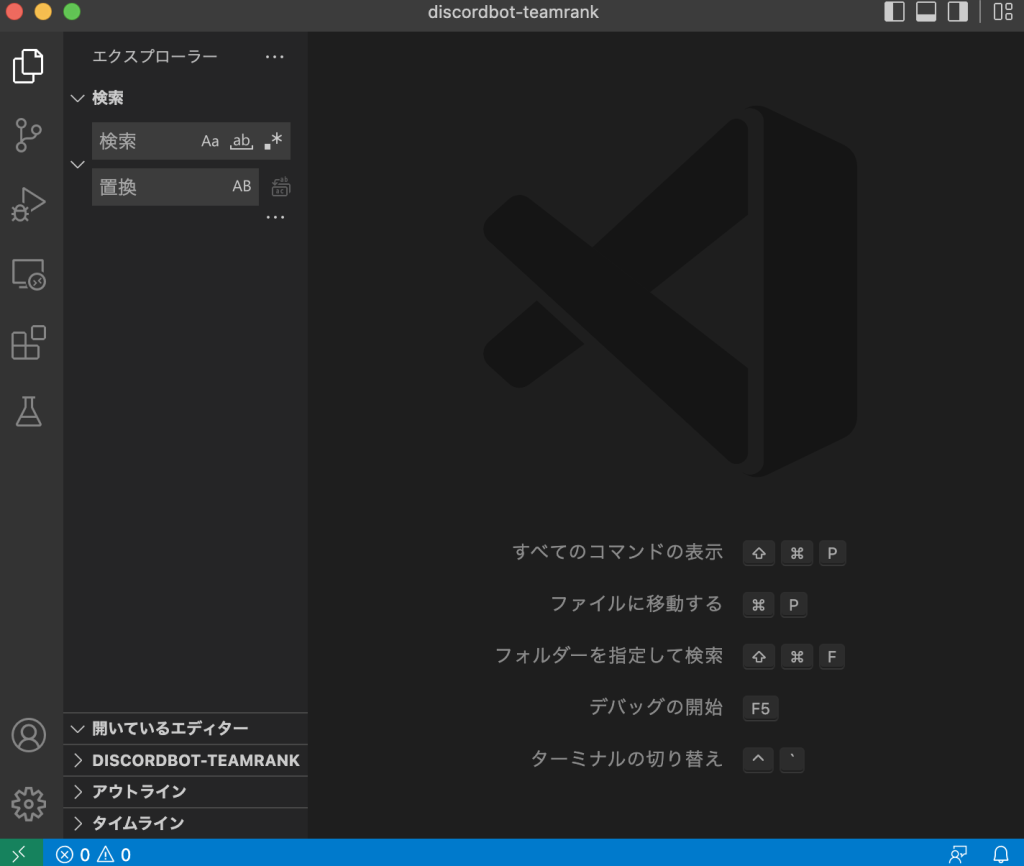Open Explorer views and more actions menu
The image size is (1024, 866).
(275, 57)
